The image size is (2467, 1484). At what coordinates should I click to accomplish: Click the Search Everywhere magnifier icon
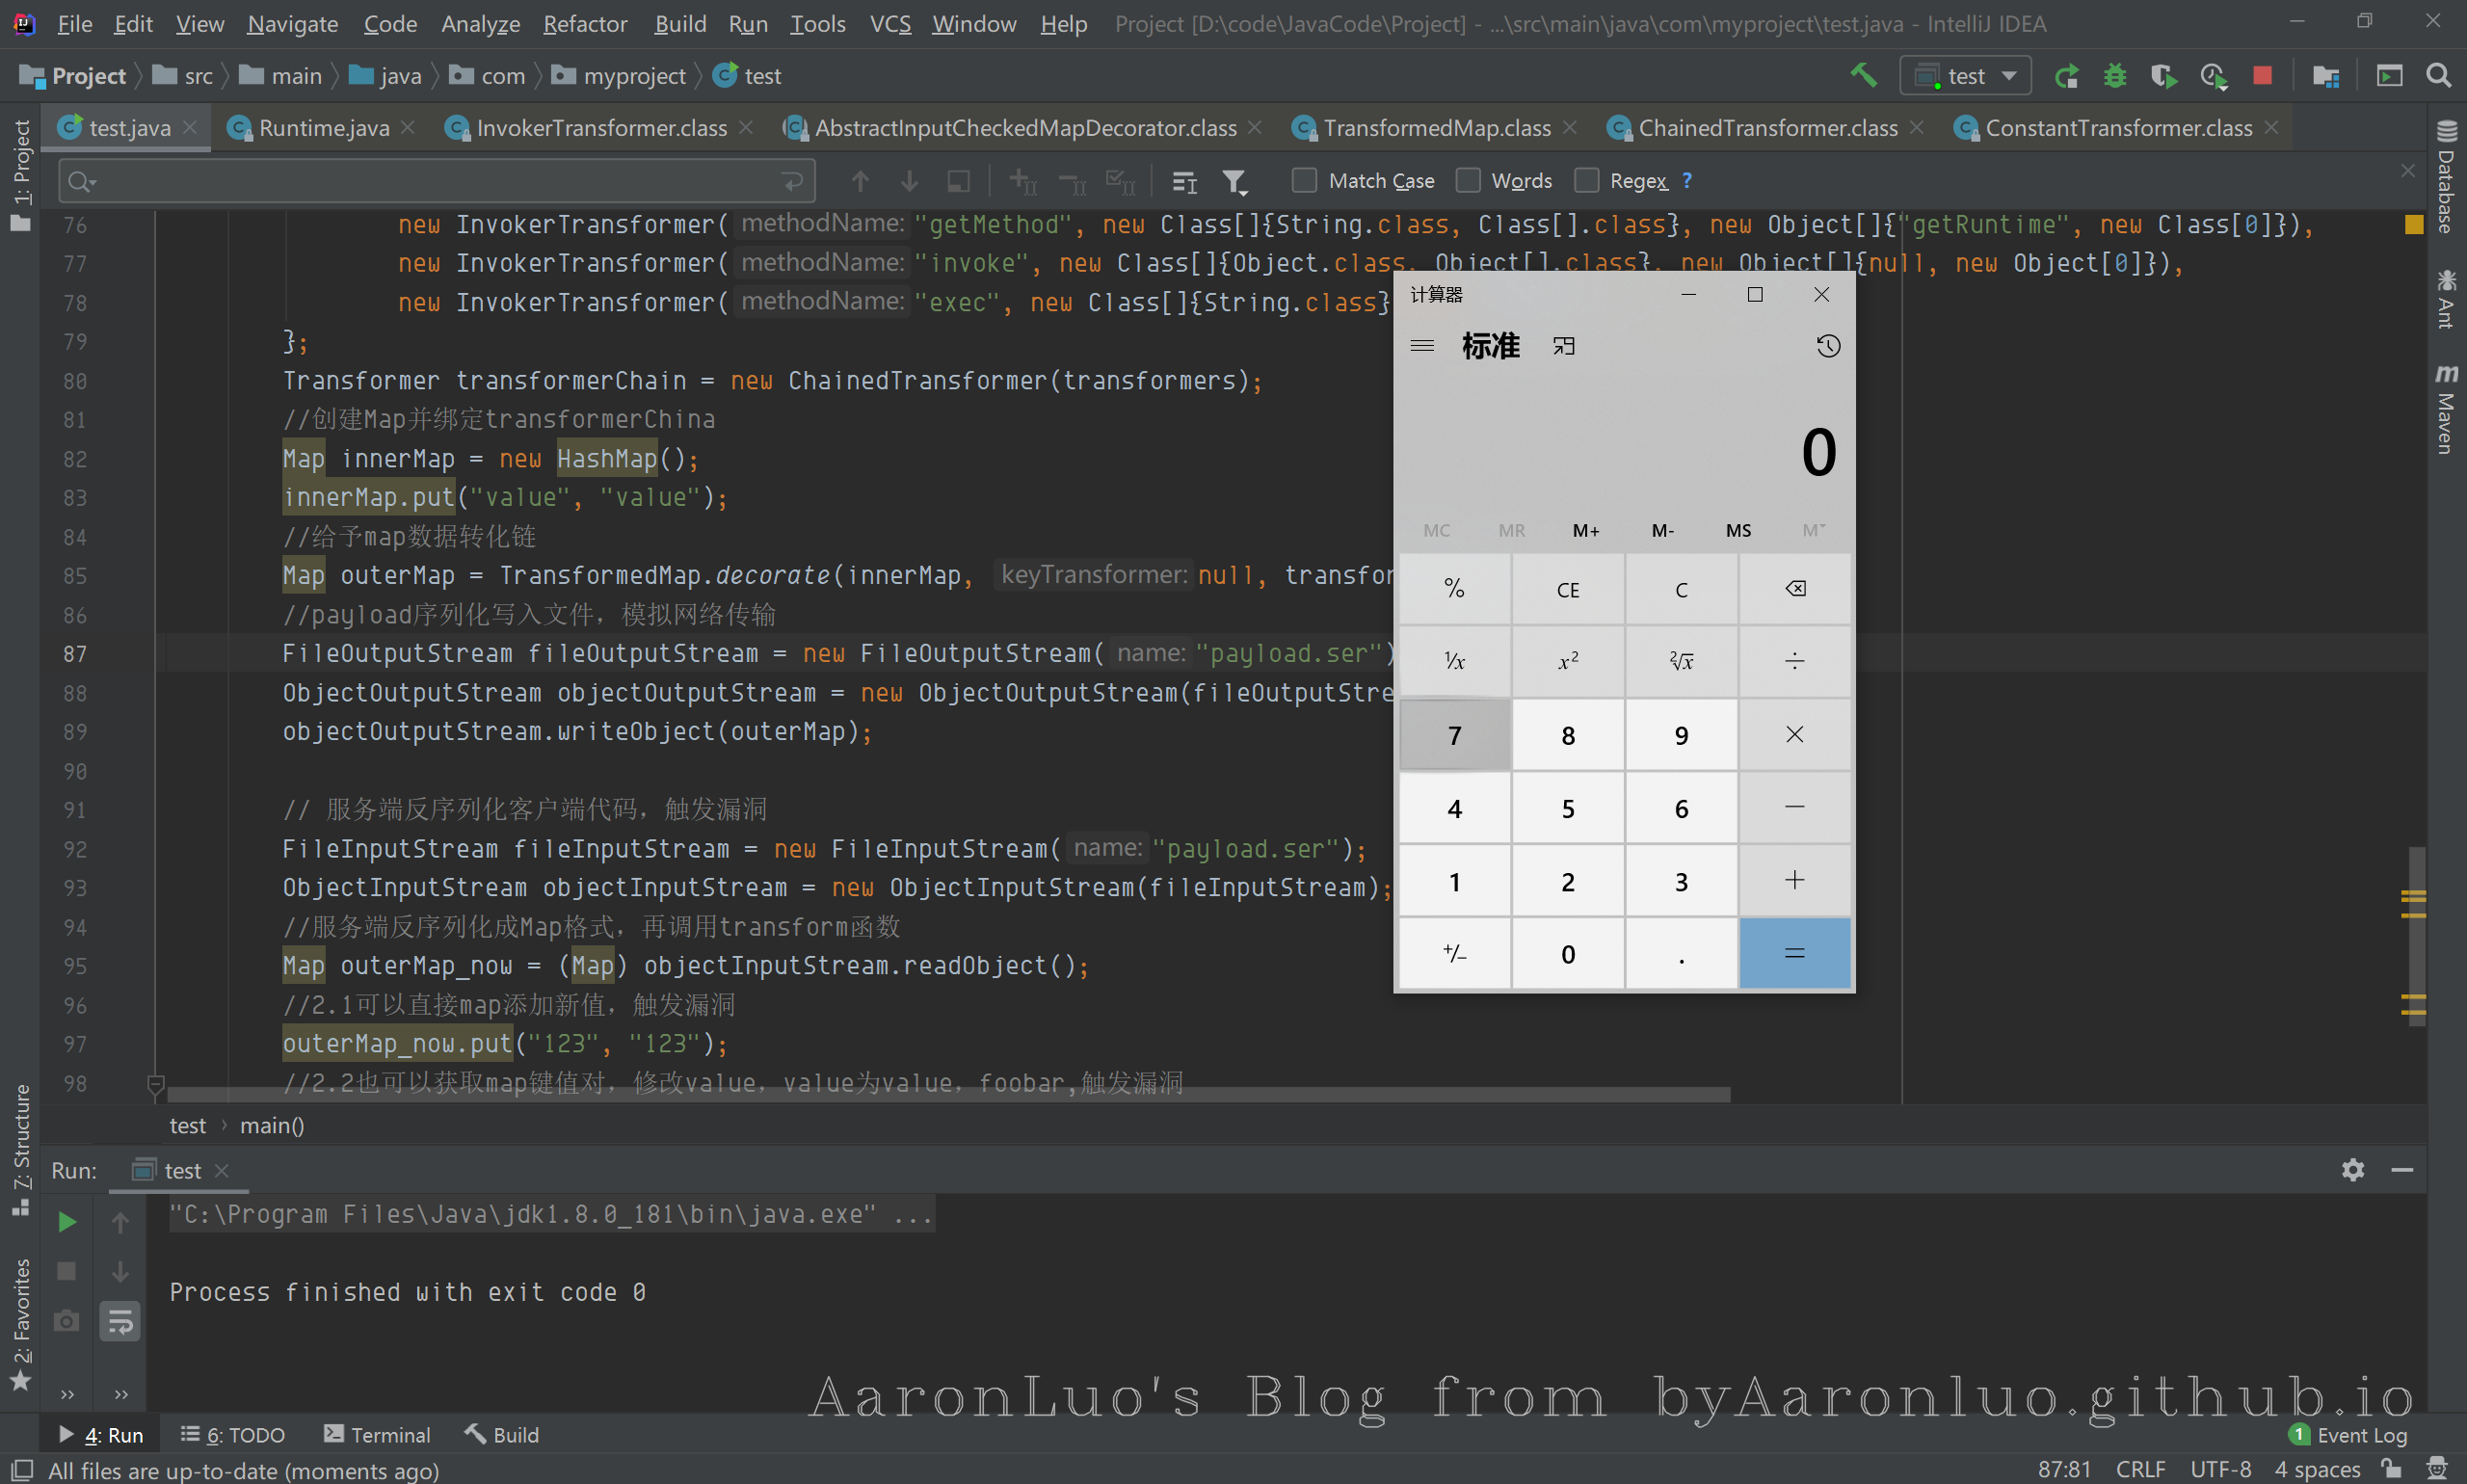click(2438, 76)
